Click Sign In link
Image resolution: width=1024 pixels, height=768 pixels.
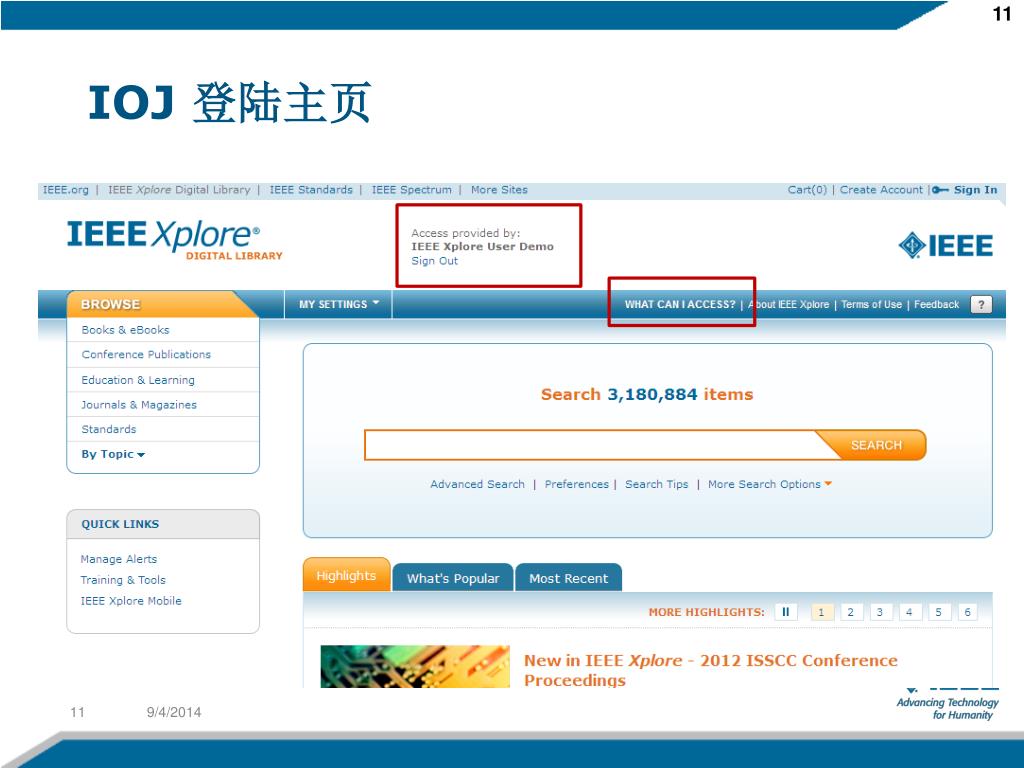(x=976, y=190)
